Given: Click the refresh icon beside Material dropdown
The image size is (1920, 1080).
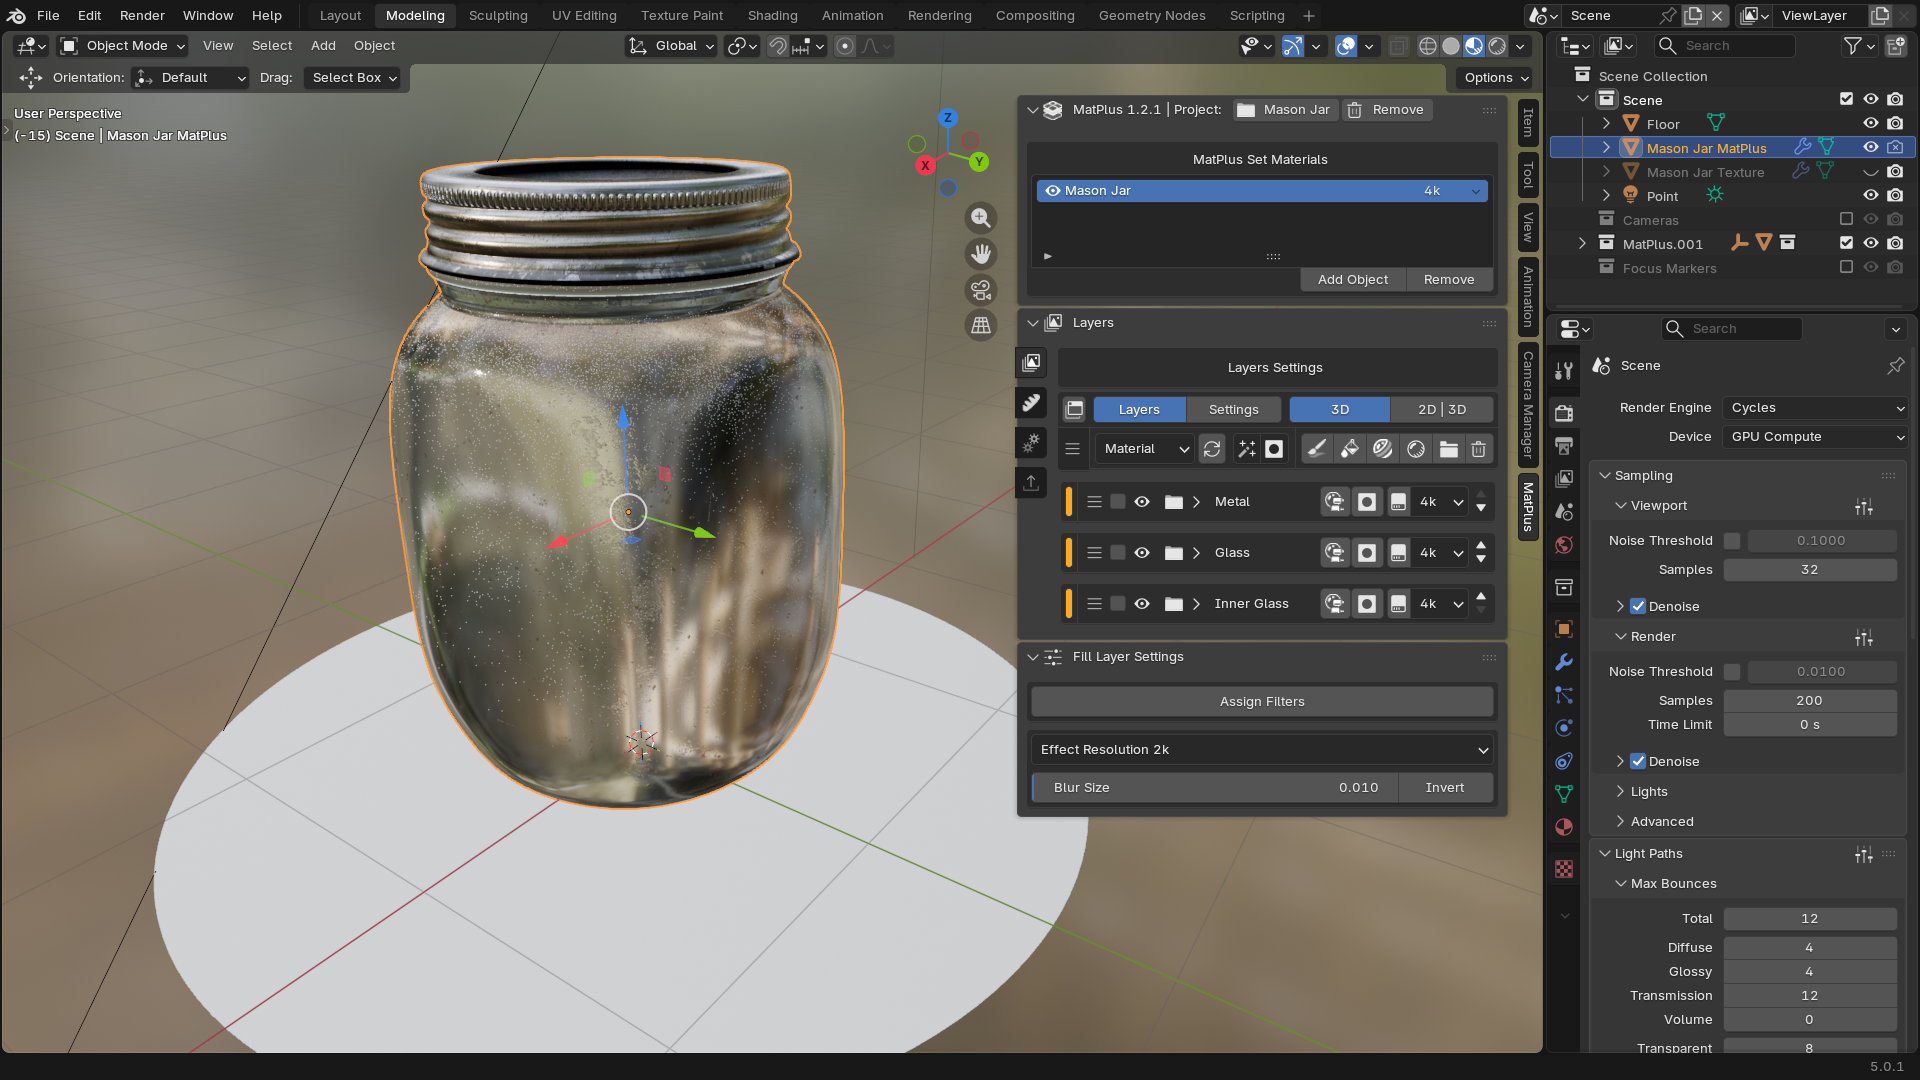Looking at the screenshot, I should tap(1212, 449).
